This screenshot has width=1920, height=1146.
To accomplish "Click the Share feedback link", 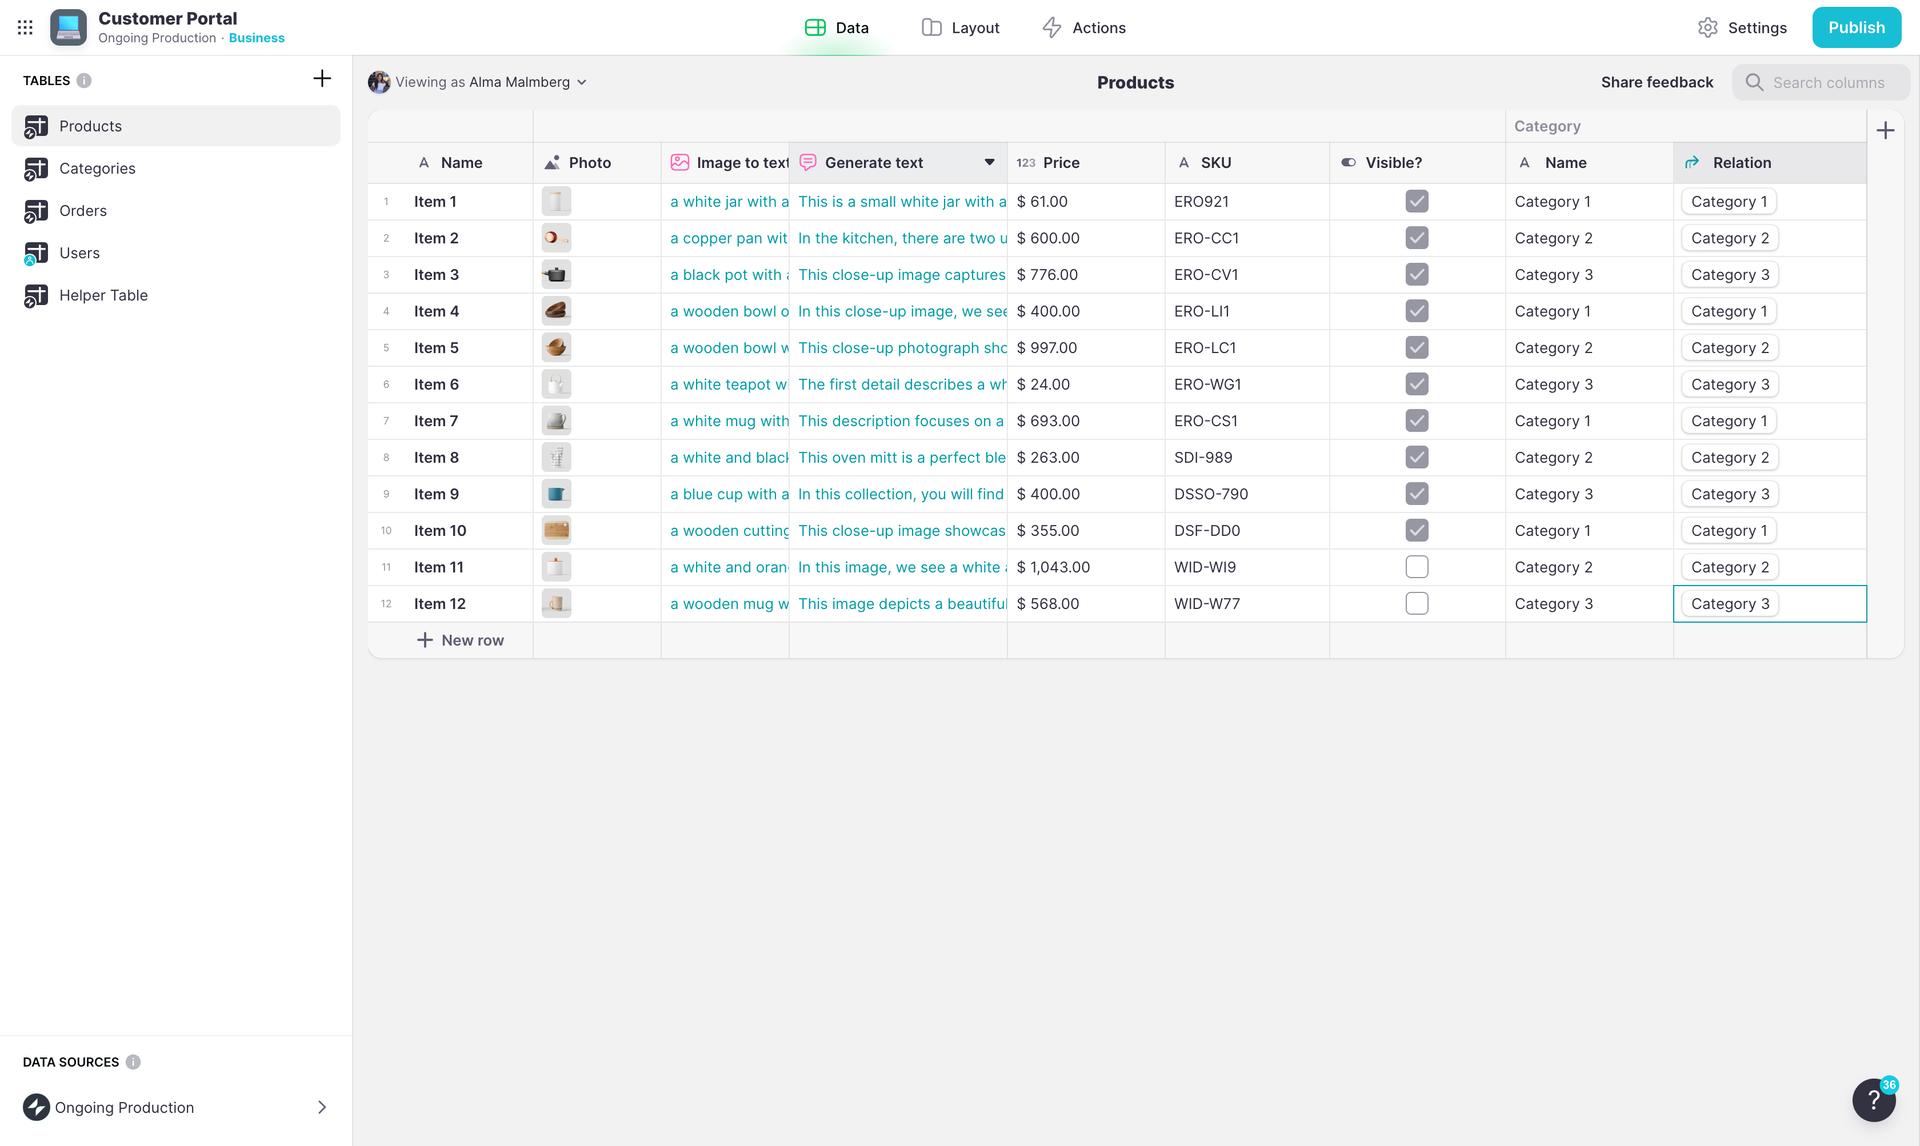I will pos(1656,83).
